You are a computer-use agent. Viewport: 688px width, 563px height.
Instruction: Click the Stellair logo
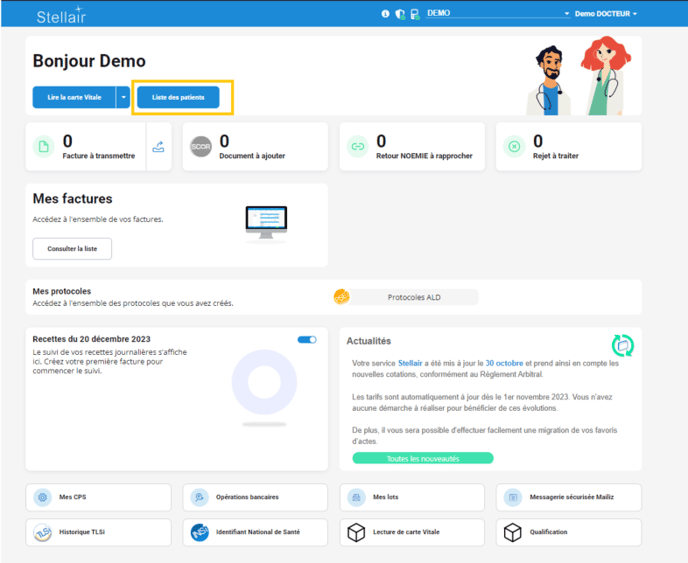coord(62,15)
